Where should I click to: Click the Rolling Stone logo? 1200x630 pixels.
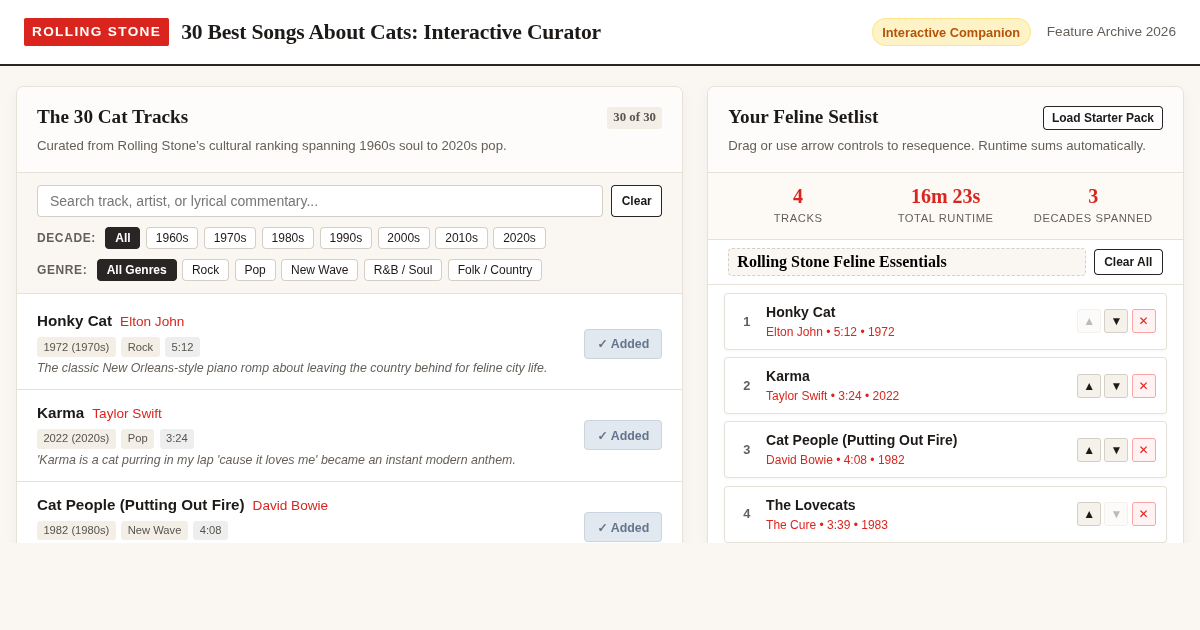tap(96, 32)
